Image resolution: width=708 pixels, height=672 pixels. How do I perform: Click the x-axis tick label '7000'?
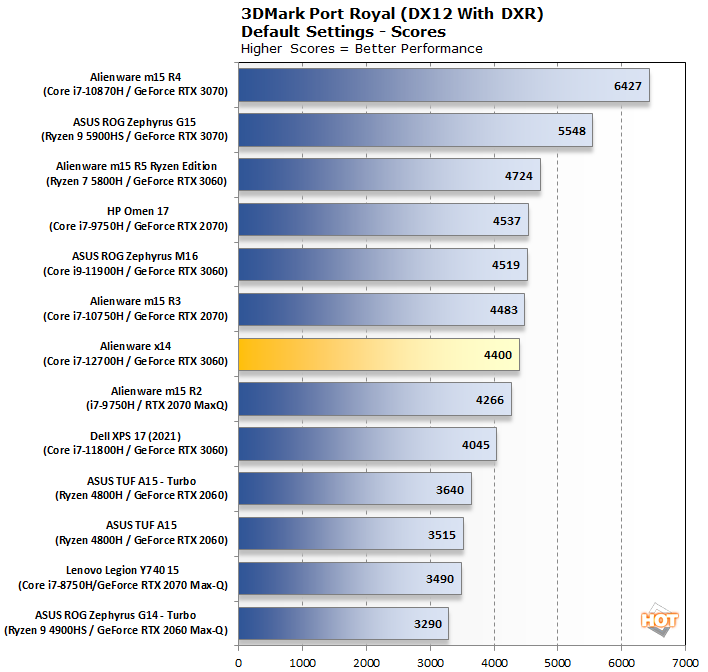tap(685, 663)
